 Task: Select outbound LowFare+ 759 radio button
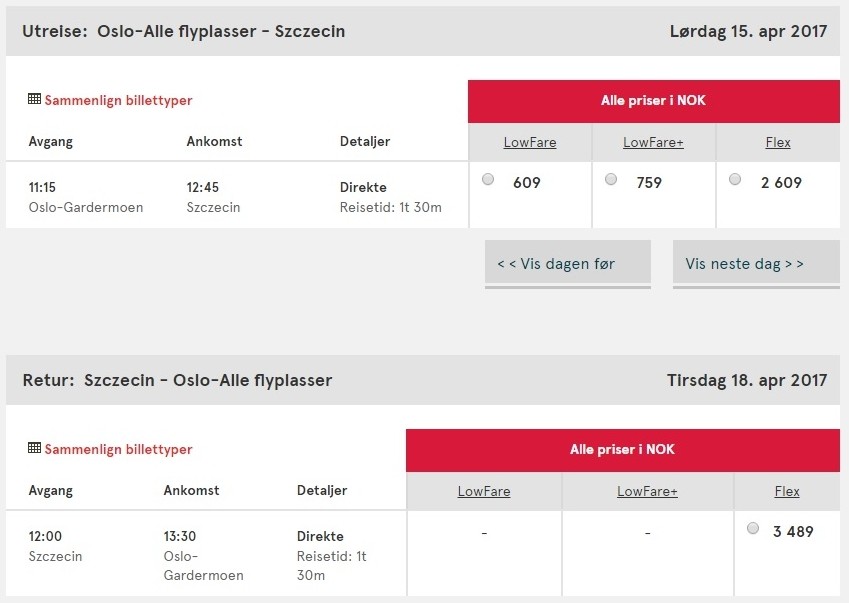[x=611, y=179]
